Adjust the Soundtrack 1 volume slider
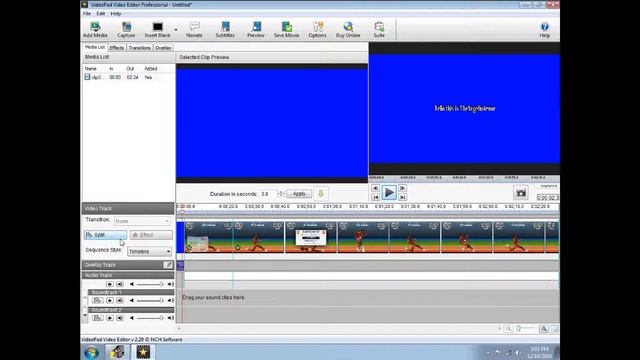The width and height of the screenshot is (640, 360). [150, 300]
